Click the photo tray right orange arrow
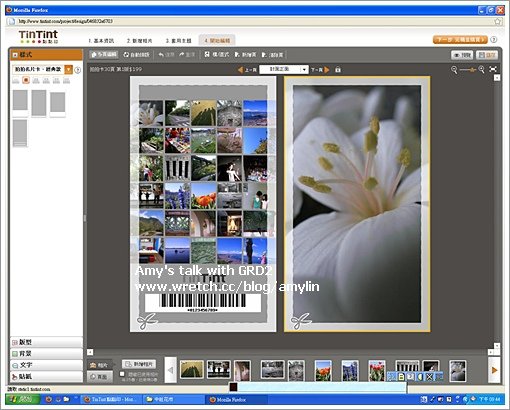510x410 pixels. click(x=494, y=370)
